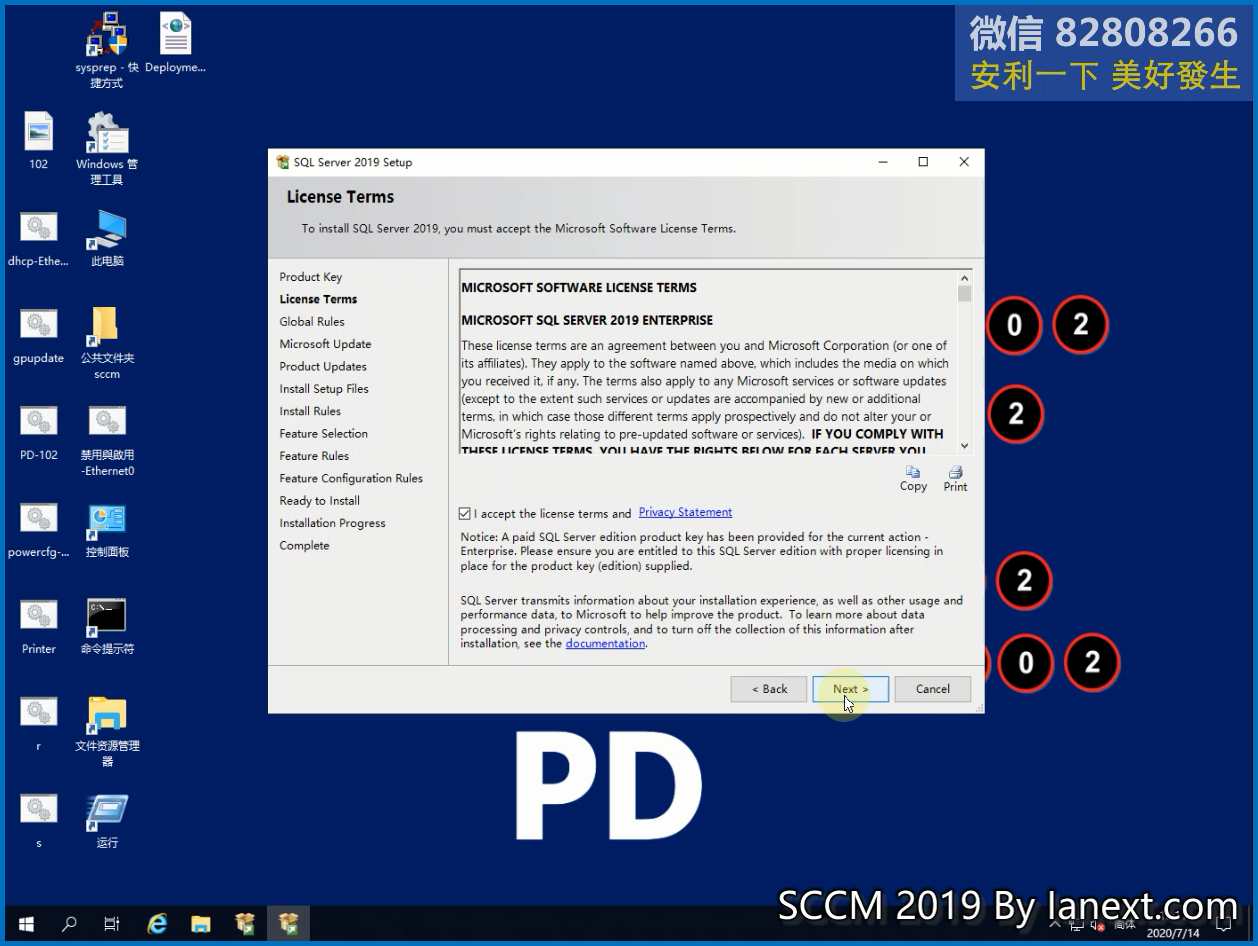This screenshot has width=1258, height=946.
Task: Maximize the SQL Server 2019 Setup window
Action: coord(923,162)
